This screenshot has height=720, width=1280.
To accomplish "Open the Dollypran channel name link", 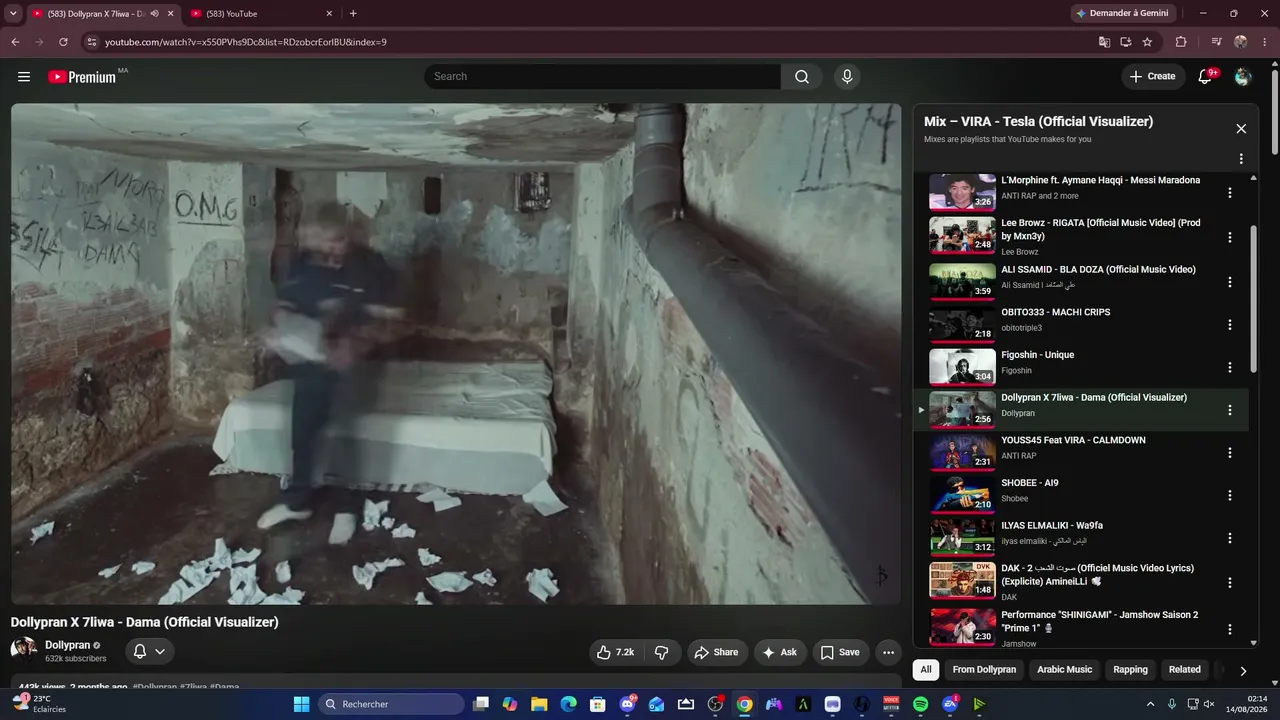I will point(67,645).
